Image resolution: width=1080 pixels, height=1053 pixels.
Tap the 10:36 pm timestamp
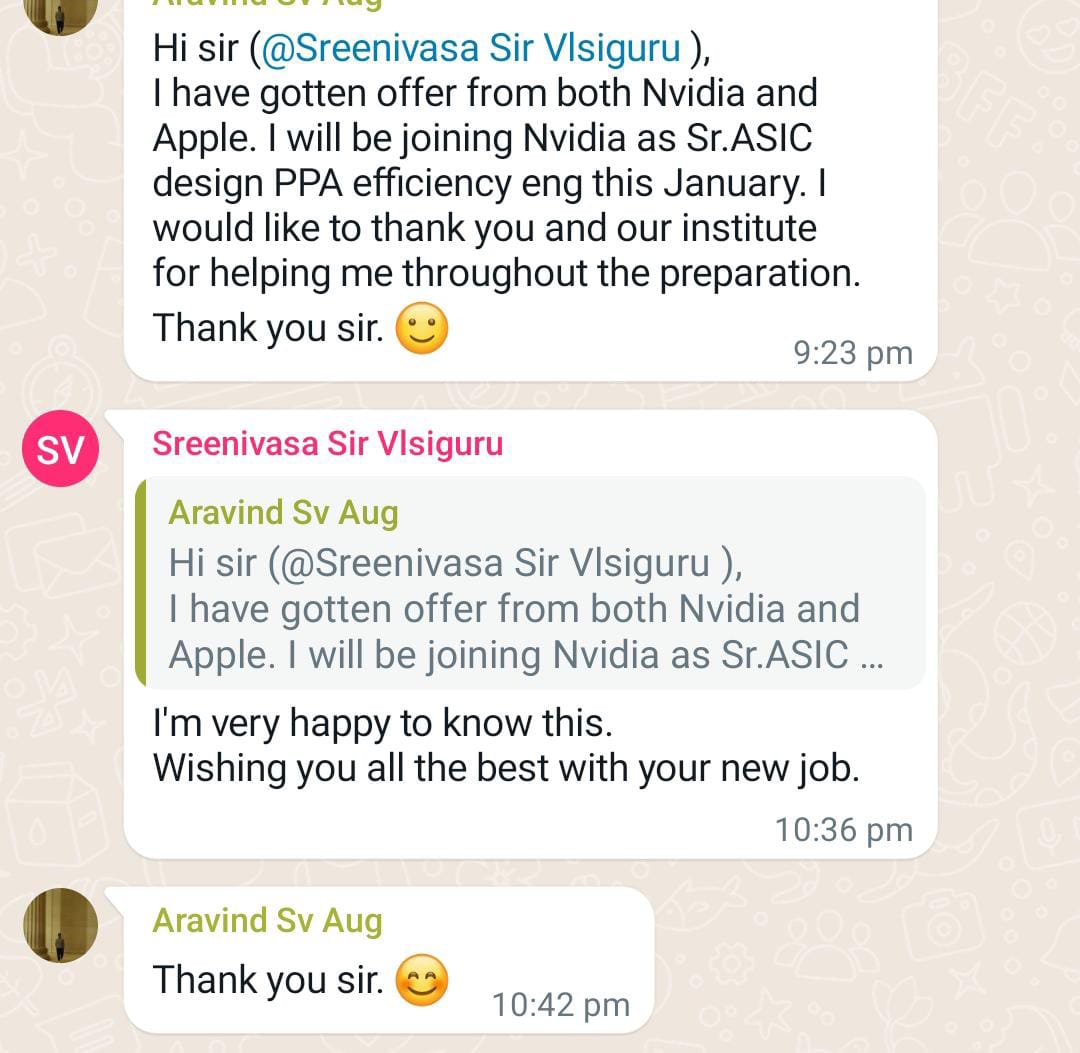[844, 830]
